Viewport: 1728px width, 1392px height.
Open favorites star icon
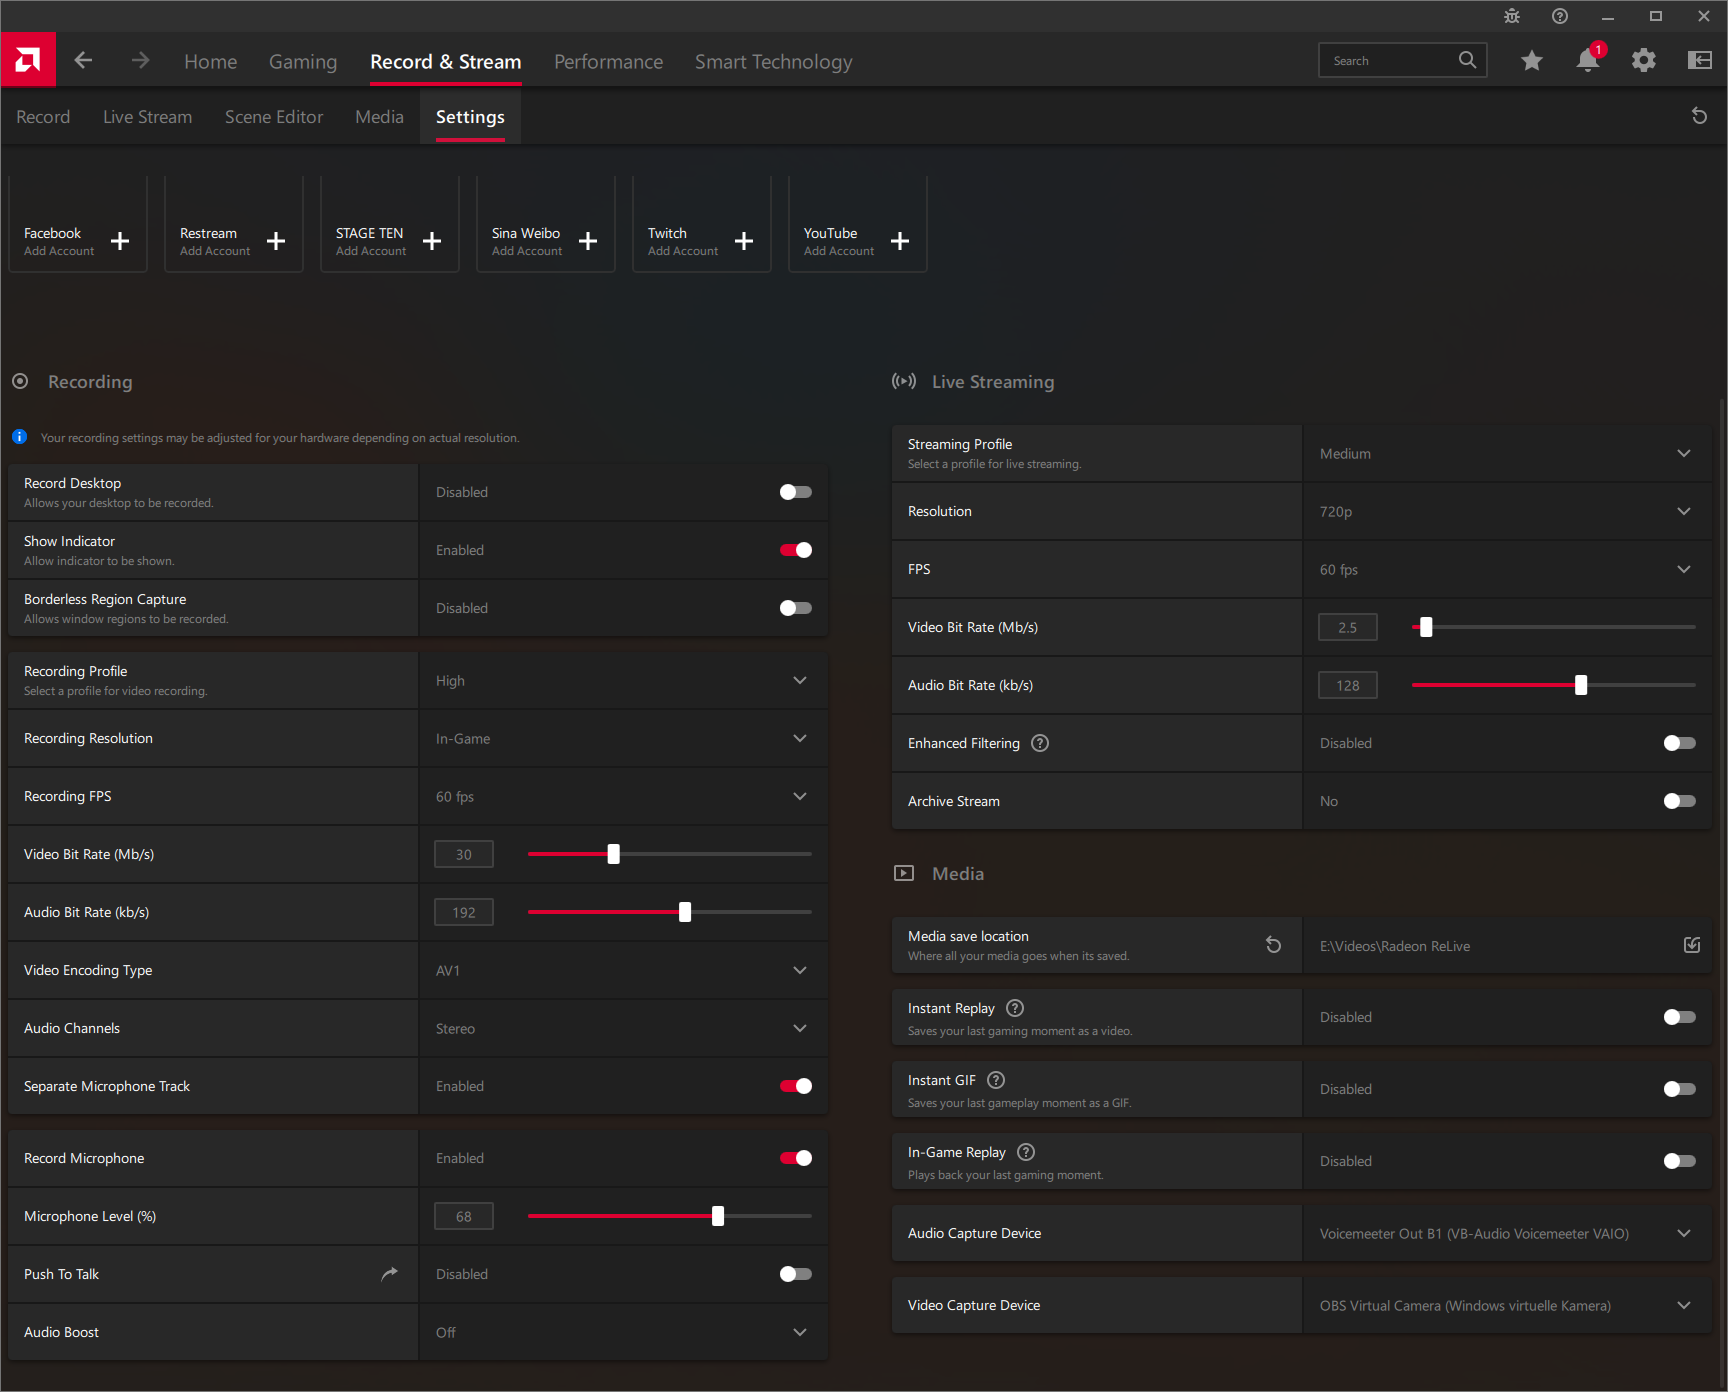coord(1532,61)
